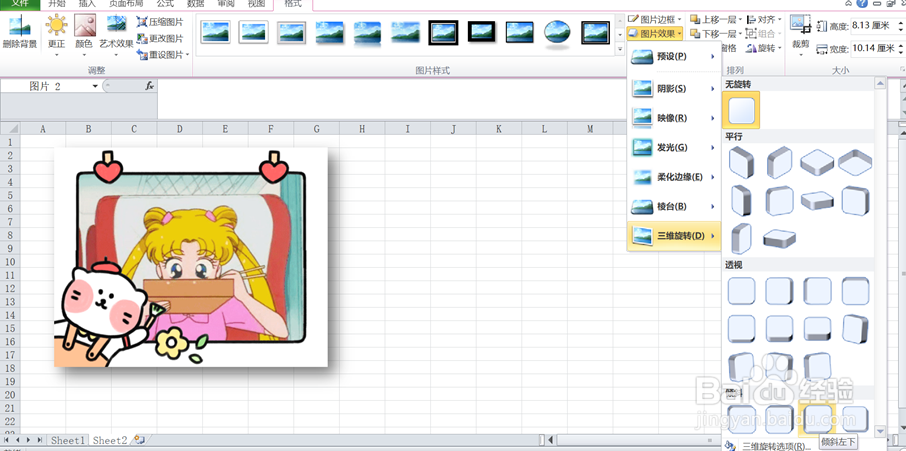Image resolution: width=906 pixels, height=451 pixels.
Task: Click the gallery scroll-down arrow
Action: 880,431
